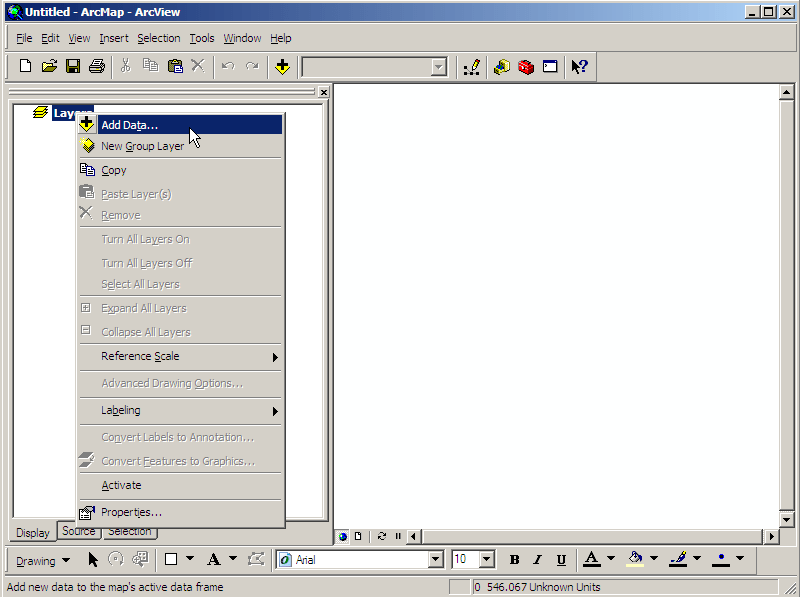Click the Add Data toolbar button
Viewport: 800px width, 597px height.
[x=282, y=66]
